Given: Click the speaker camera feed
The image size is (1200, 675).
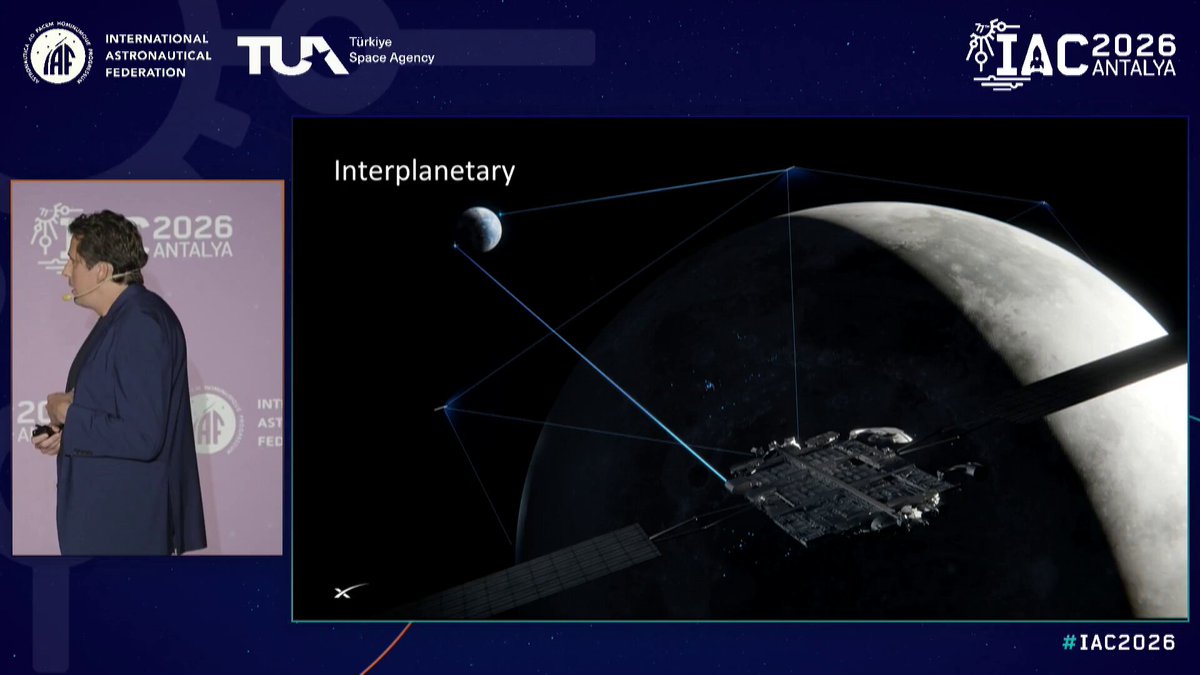Looking at the screenshot, I should point(147,368).
